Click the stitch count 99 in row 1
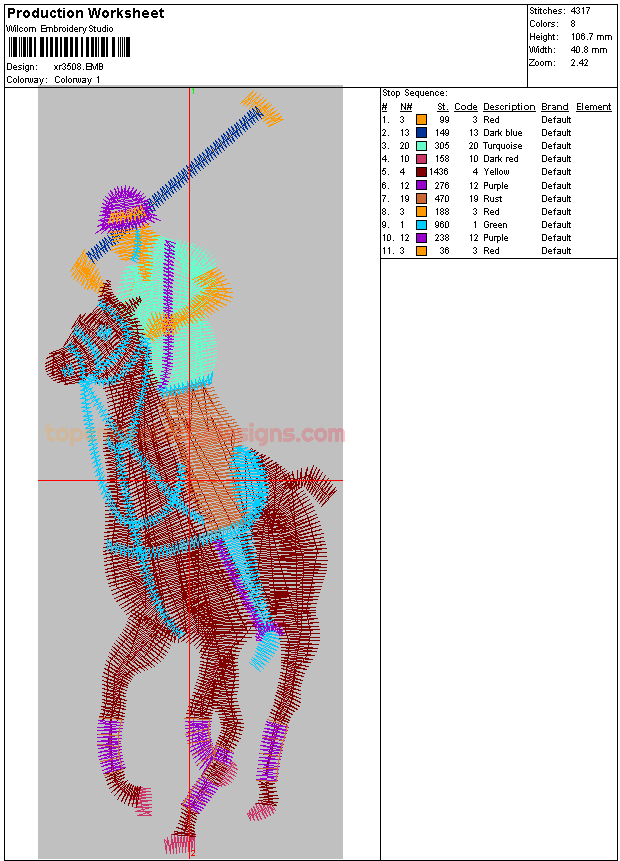The width and height of the screenshot is (620, 861). (444, 120)
